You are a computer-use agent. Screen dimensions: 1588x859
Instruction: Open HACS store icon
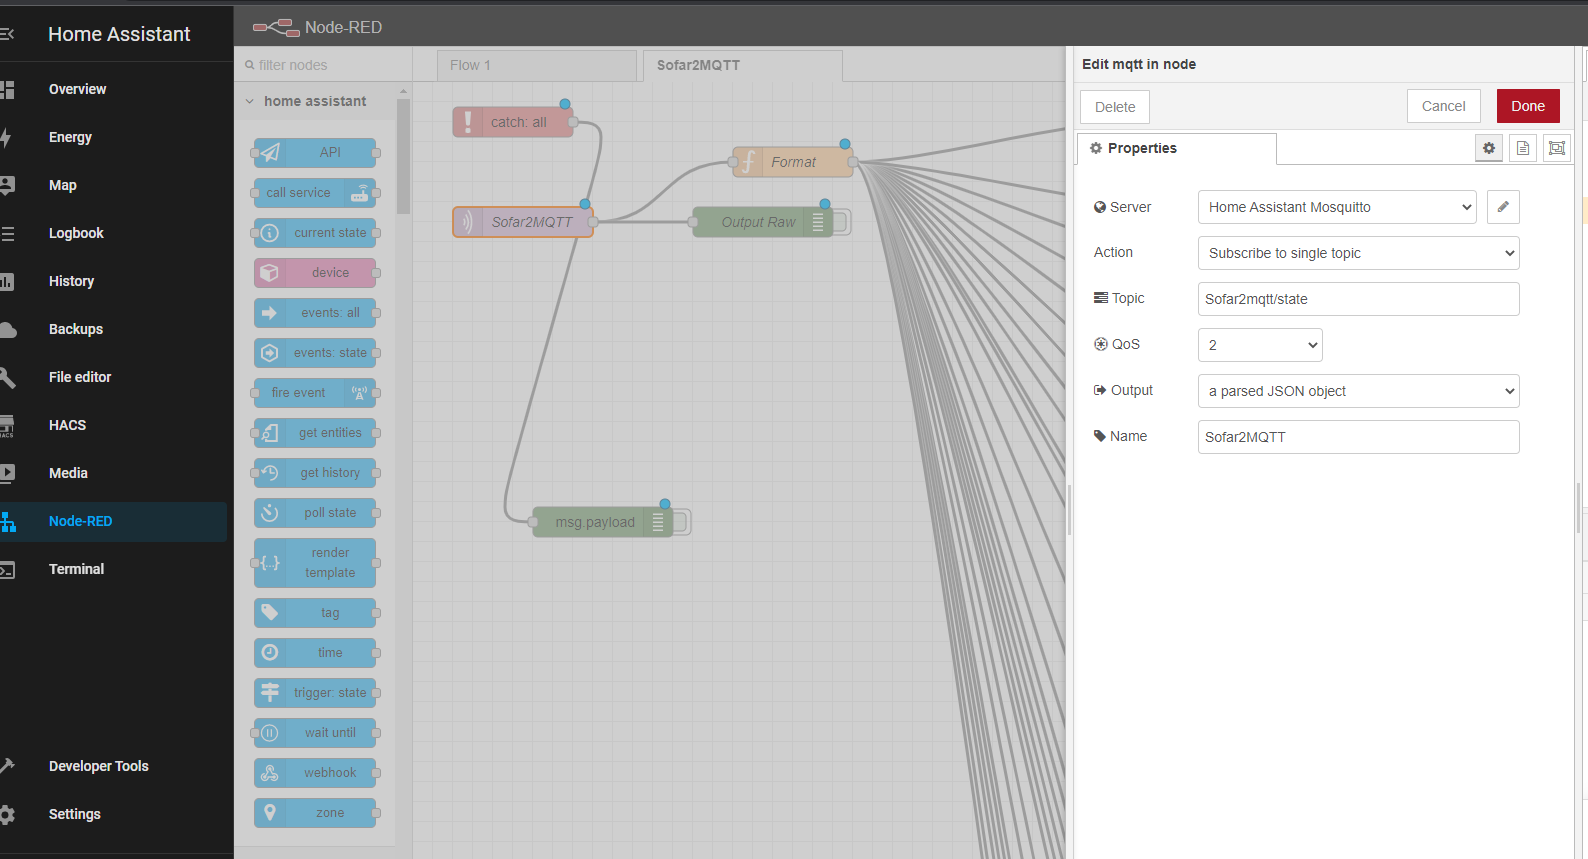7,425
